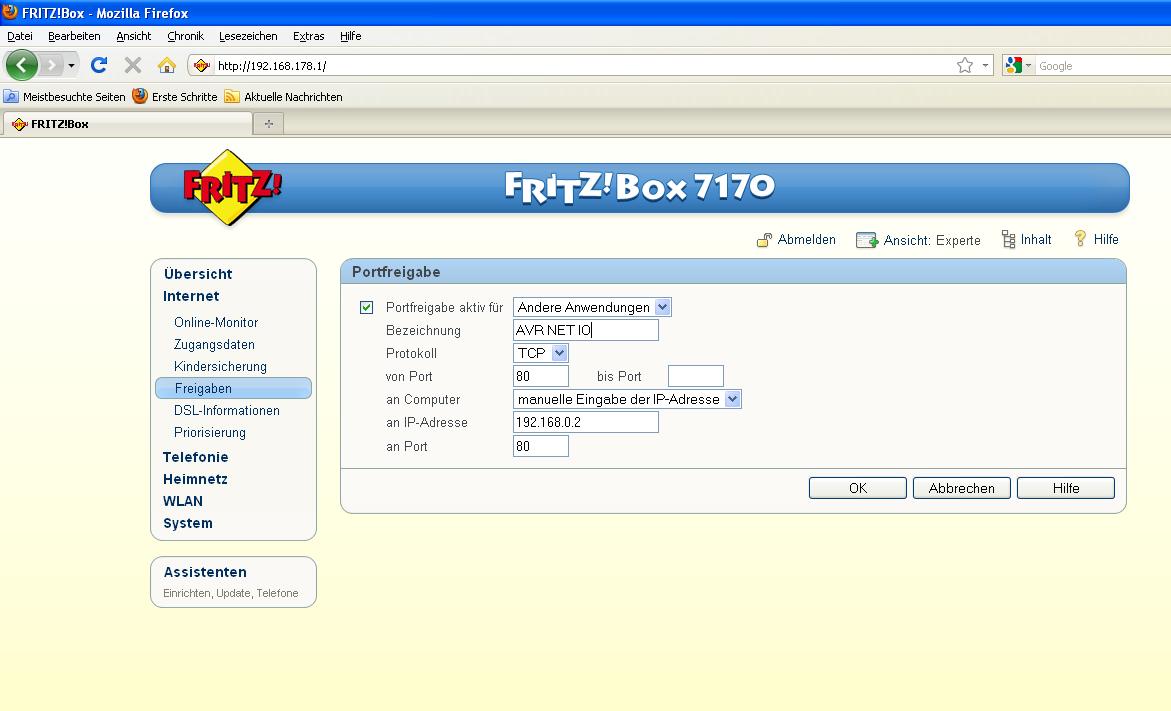Open Kindersicherung in sidebar
The height and width of the screenshot is (711, 1171).
220,367
